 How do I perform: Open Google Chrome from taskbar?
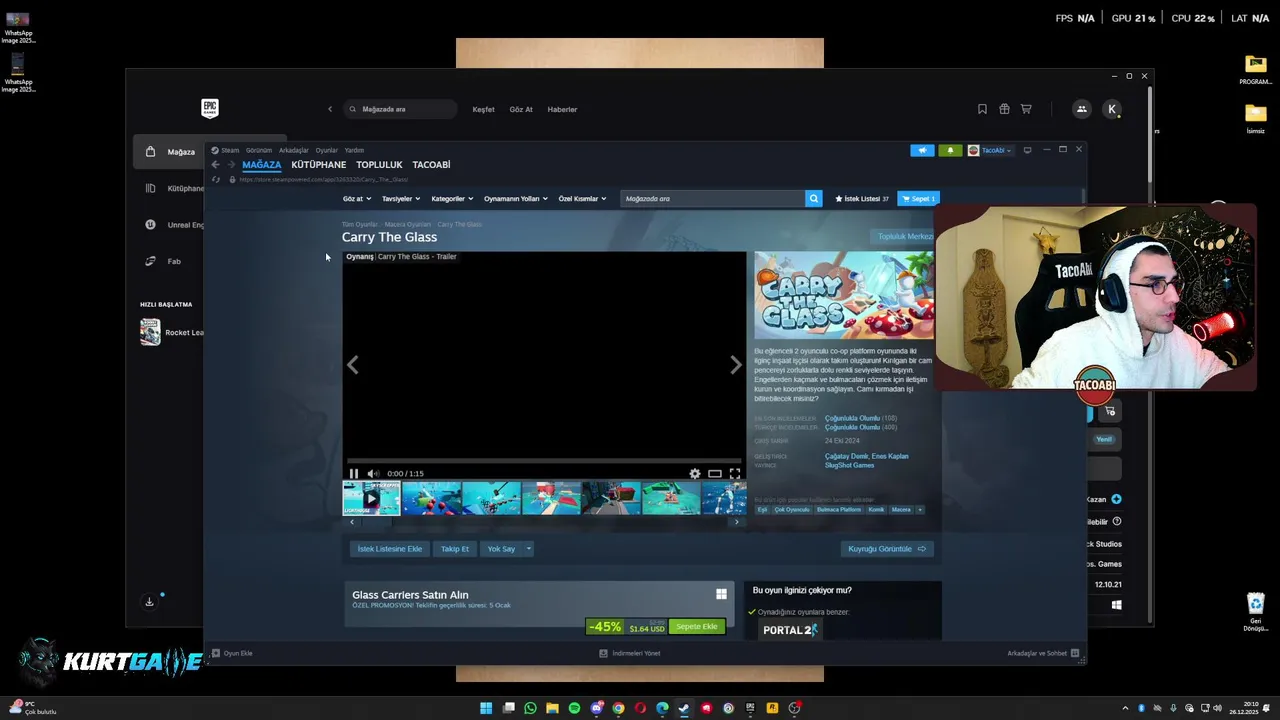tap(618, 708)
